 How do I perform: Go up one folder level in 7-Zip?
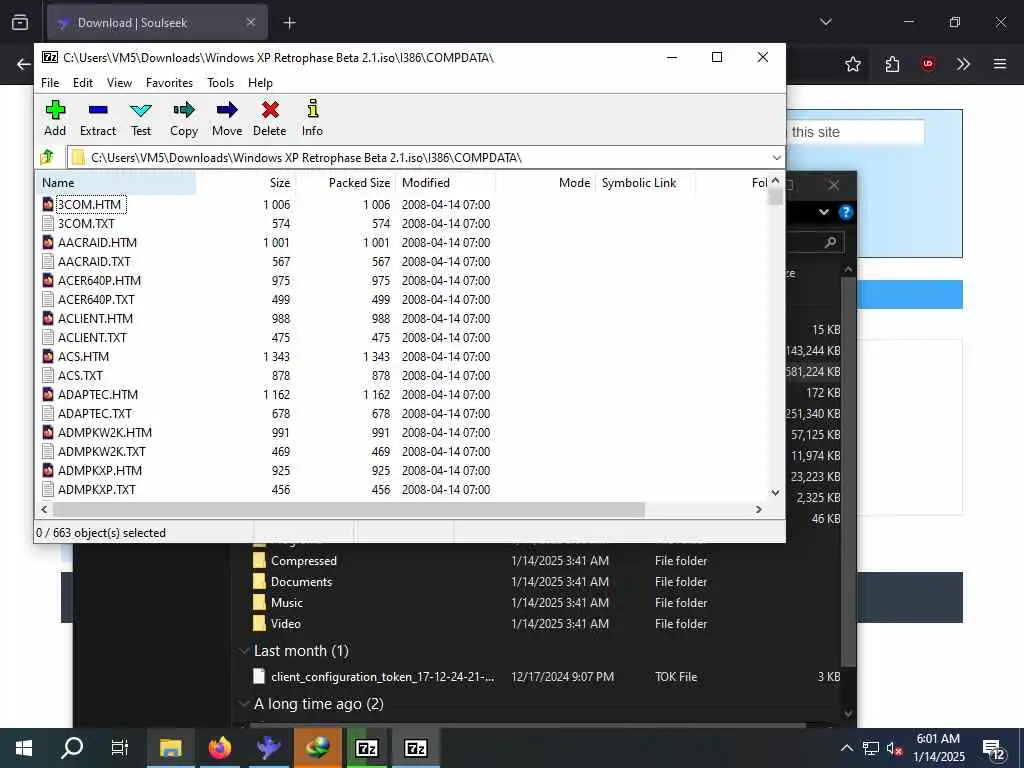tap(47, 157)
